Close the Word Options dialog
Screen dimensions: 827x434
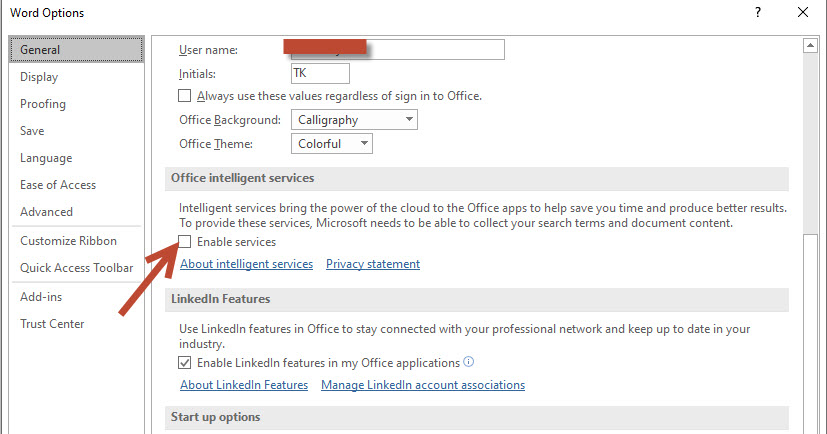pos(803,13)
